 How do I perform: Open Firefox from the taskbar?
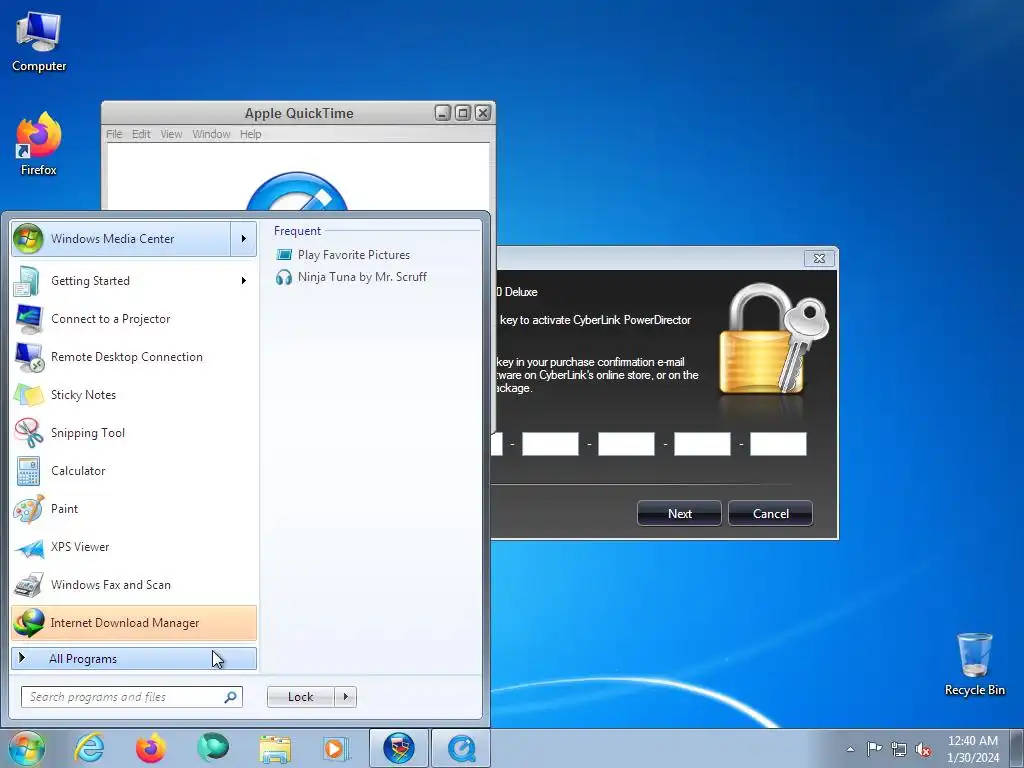(x=151, y=748)
